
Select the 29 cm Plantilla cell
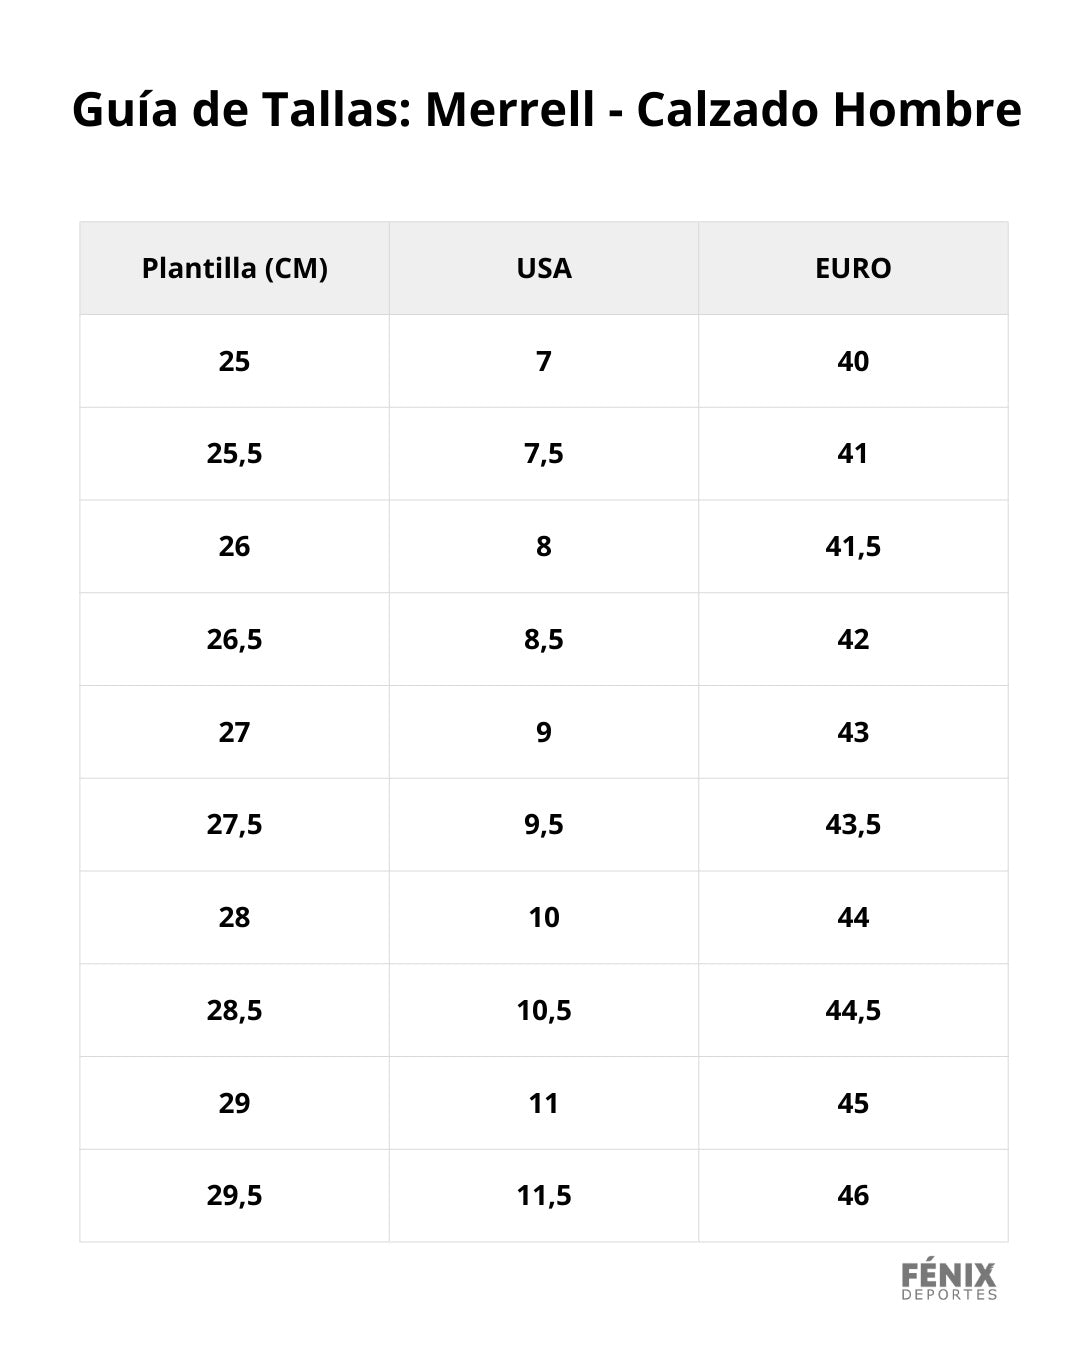pos(234,1103)
